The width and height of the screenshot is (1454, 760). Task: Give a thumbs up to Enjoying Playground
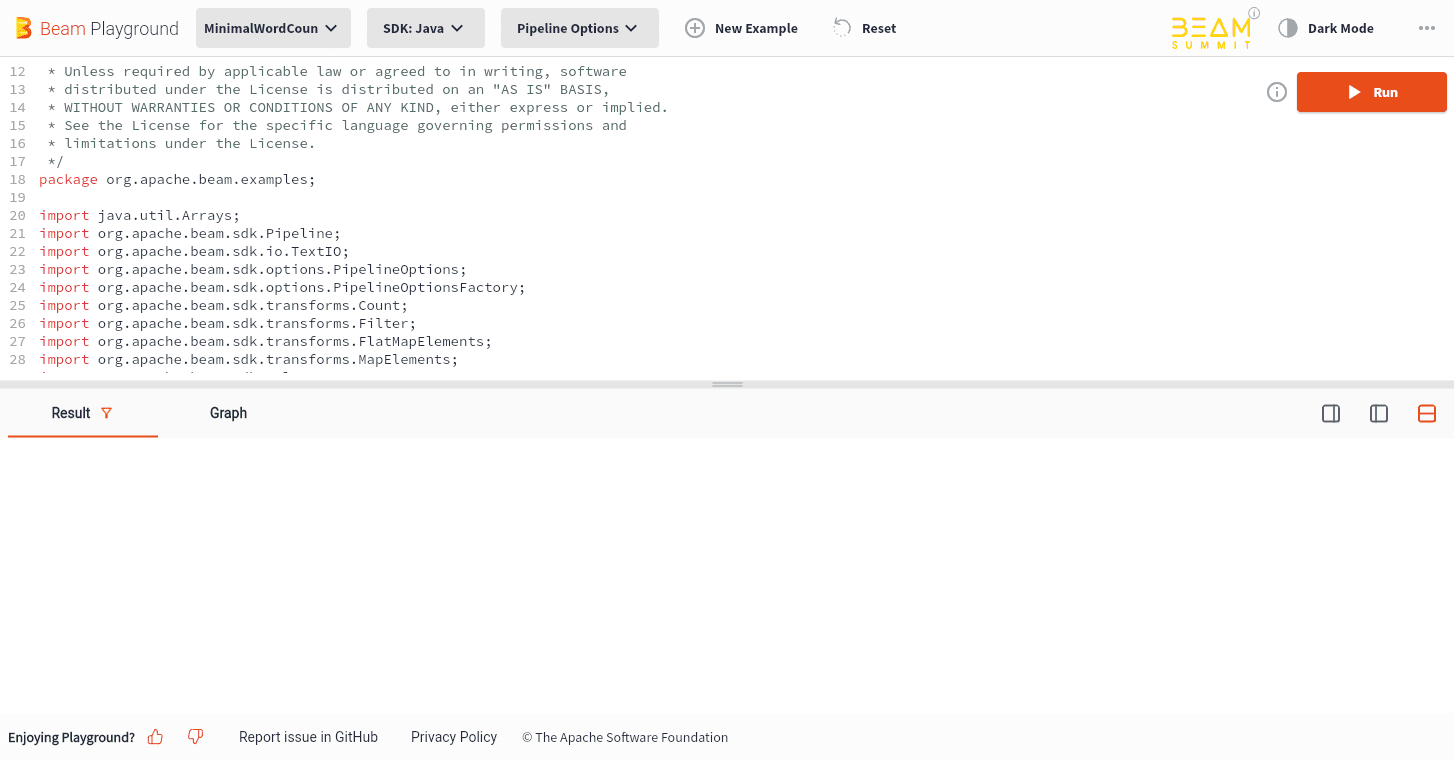155,736
